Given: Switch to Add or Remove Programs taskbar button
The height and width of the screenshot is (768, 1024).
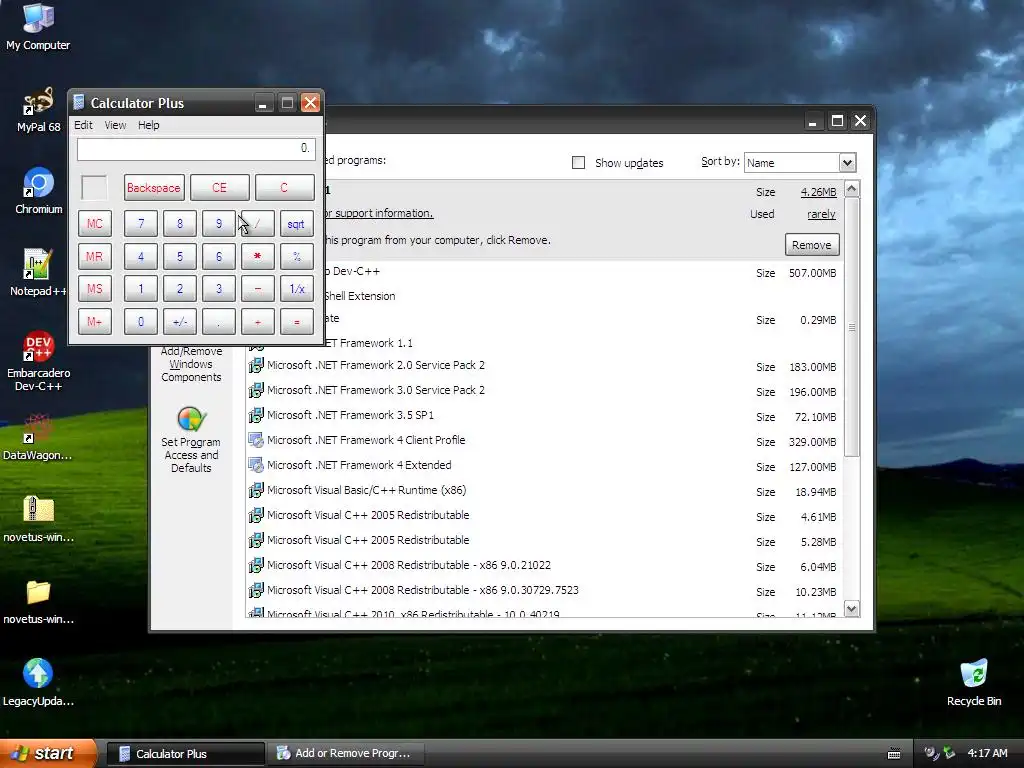Looking at the screenshot, I should click(x=346, y=754).
